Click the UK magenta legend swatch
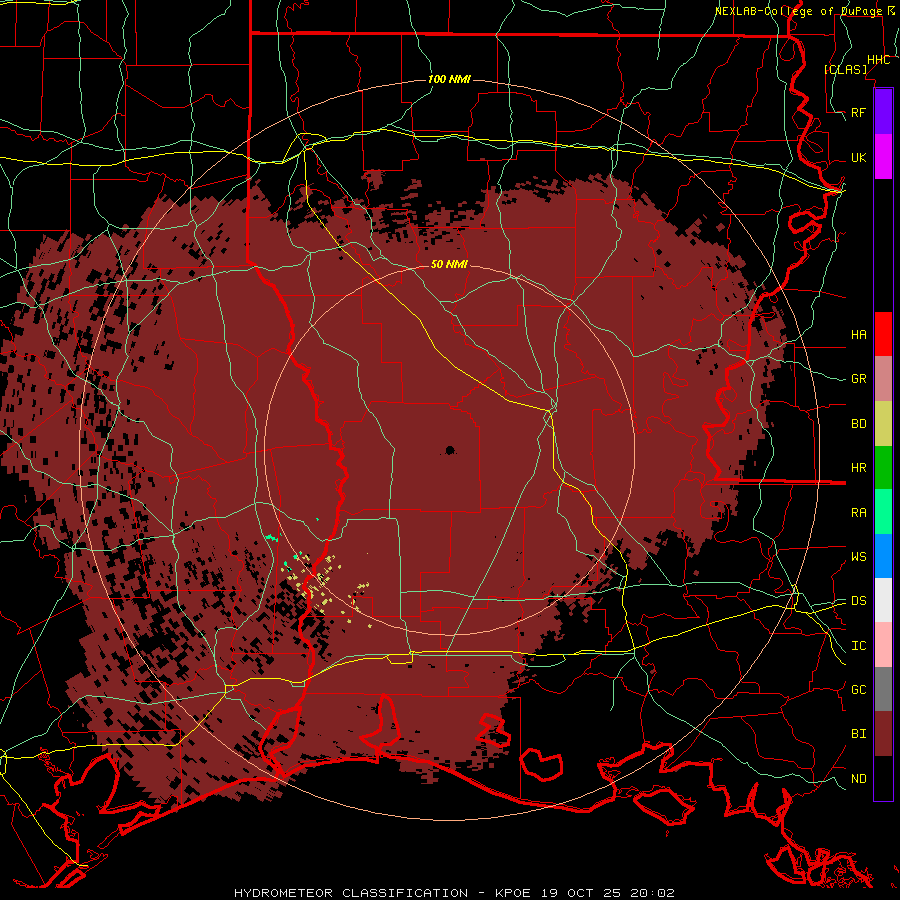Image resolution: width=900 pixels, height=900 pixels. (883, 157)
